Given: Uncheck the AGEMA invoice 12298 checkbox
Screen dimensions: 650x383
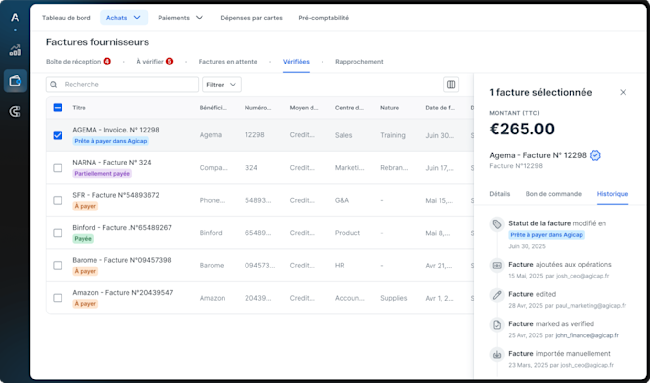Looking at the screenshot, I should (58, 135).
